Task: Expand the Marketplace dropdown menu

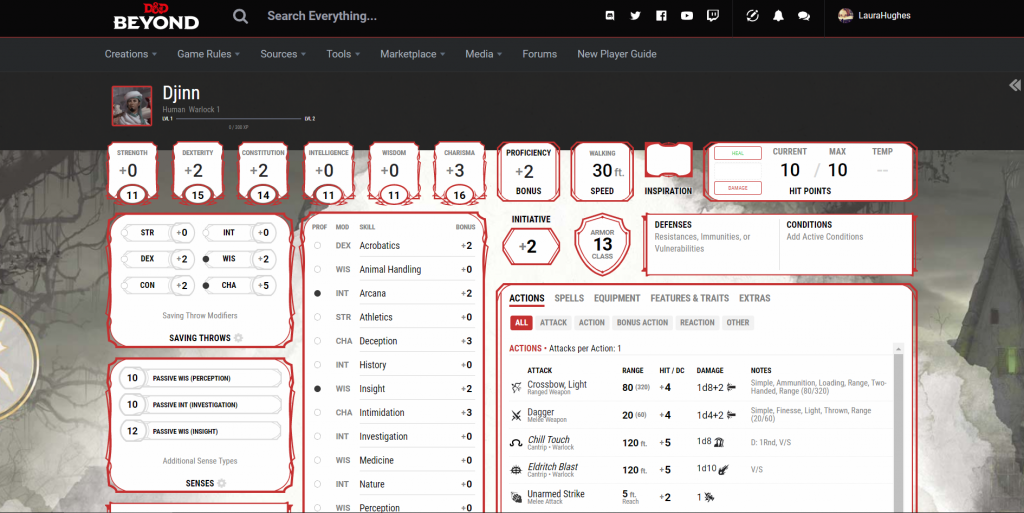Action: (412, 54)
